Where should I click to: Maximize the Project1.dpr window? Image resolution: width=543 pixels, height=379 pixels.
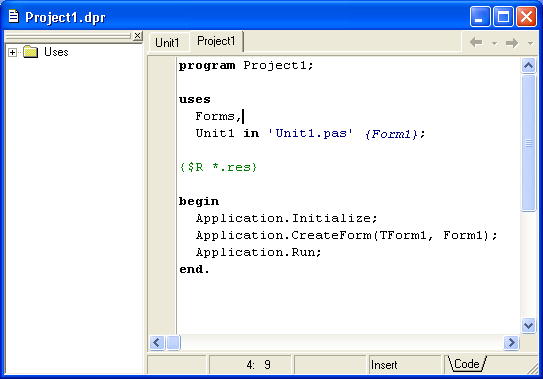[x=503, y=16]
